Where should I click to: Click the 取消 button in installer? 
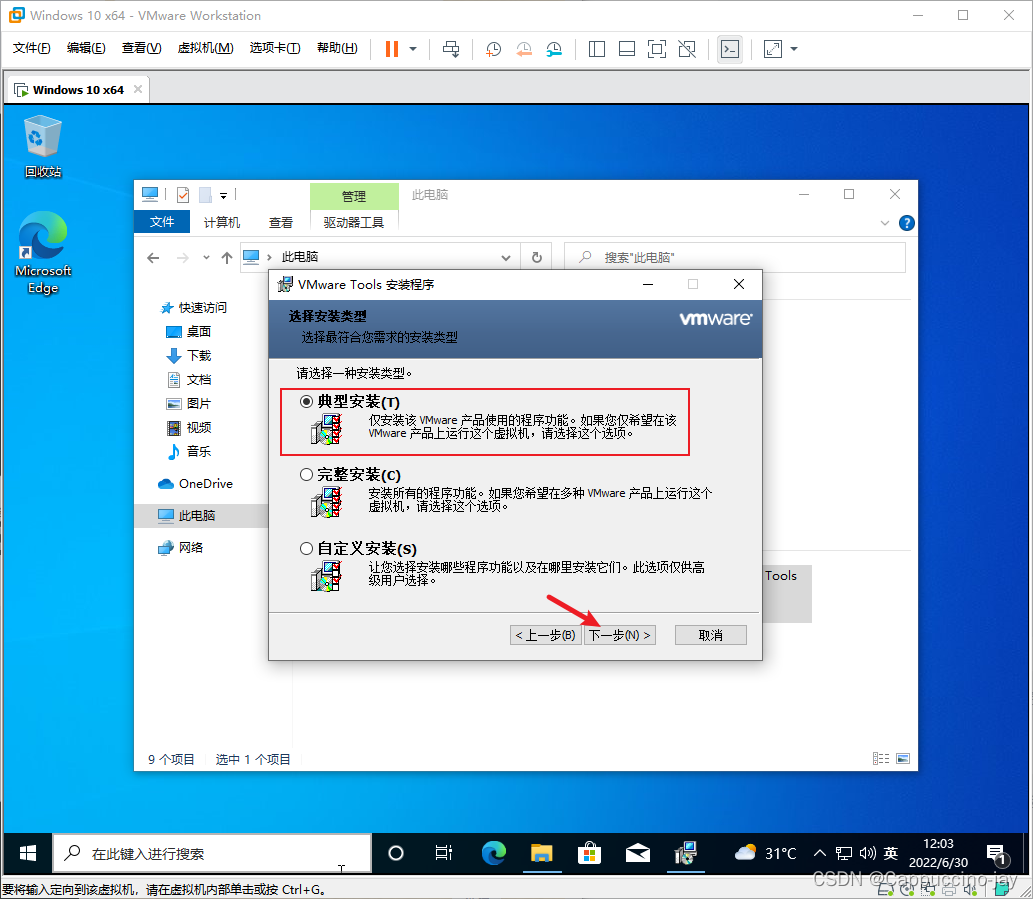pos(710,634)
